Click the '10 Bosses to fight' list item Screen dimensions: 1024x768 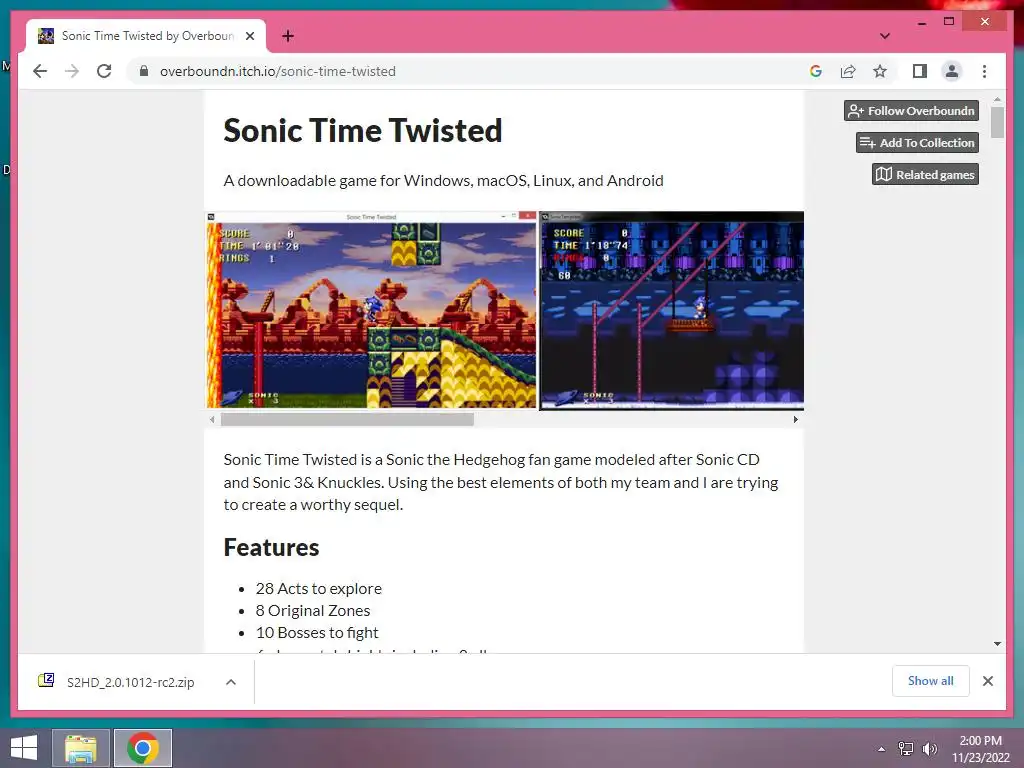click(317, 633)
